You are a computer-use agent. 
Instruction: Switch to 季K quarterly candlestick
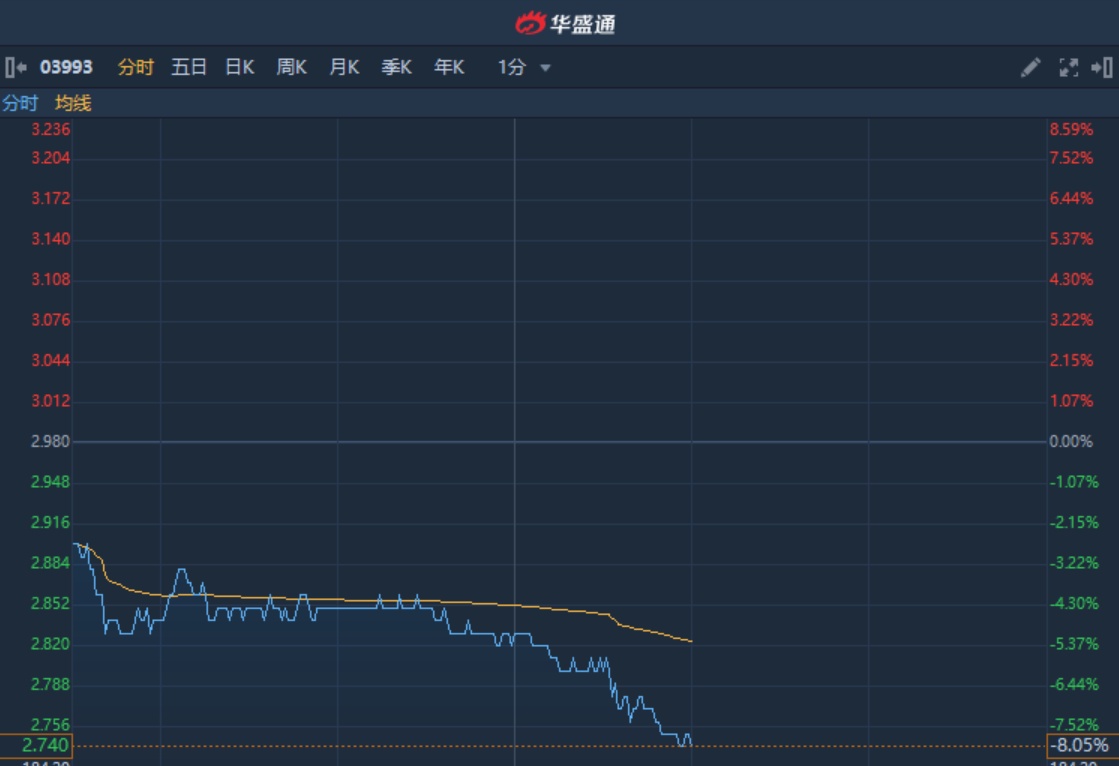(x=396, y=68)
